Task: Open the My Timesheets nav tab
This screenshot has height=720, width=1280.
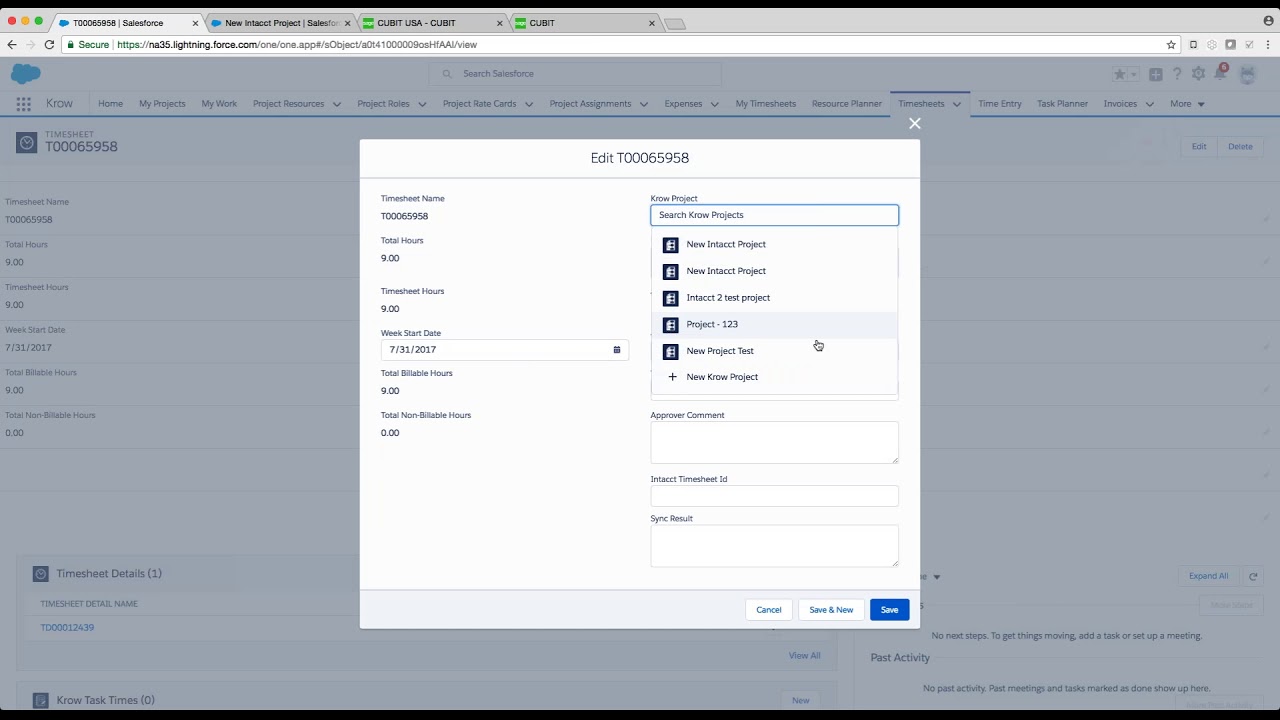Action: pyautogui.click(x=766, y=104)
